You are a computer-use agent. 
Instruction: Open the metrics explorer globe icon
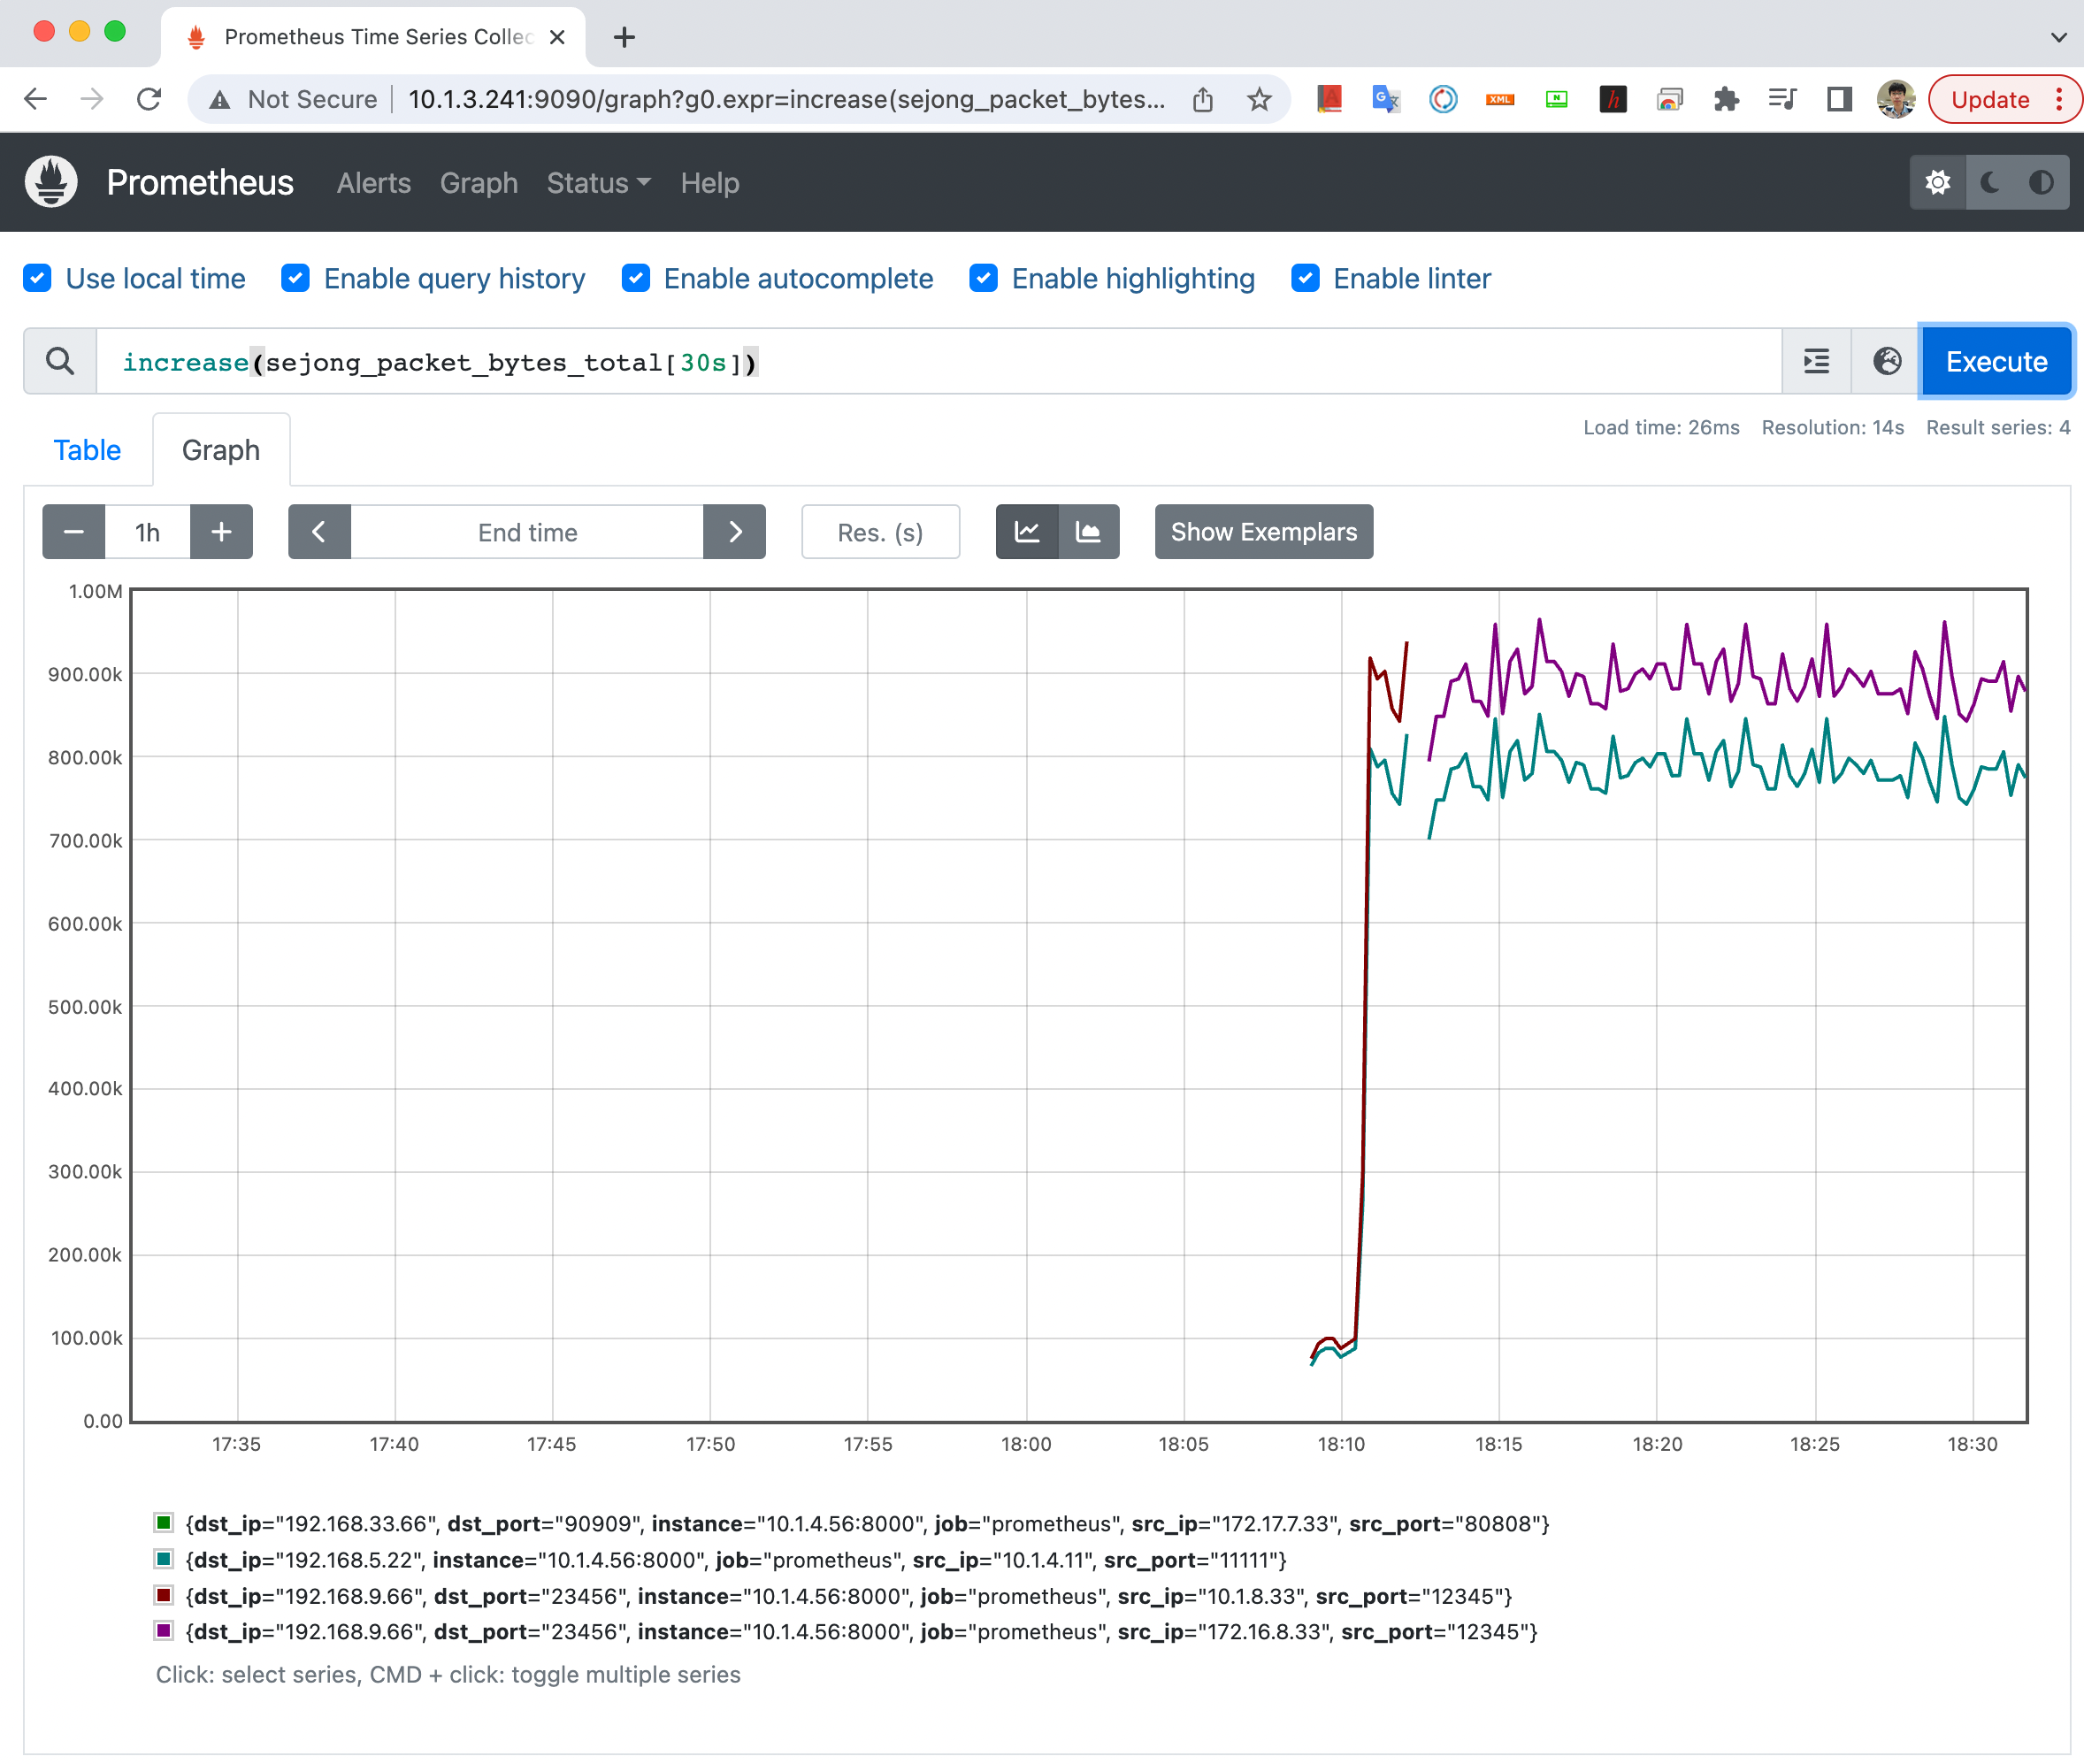1886,361
